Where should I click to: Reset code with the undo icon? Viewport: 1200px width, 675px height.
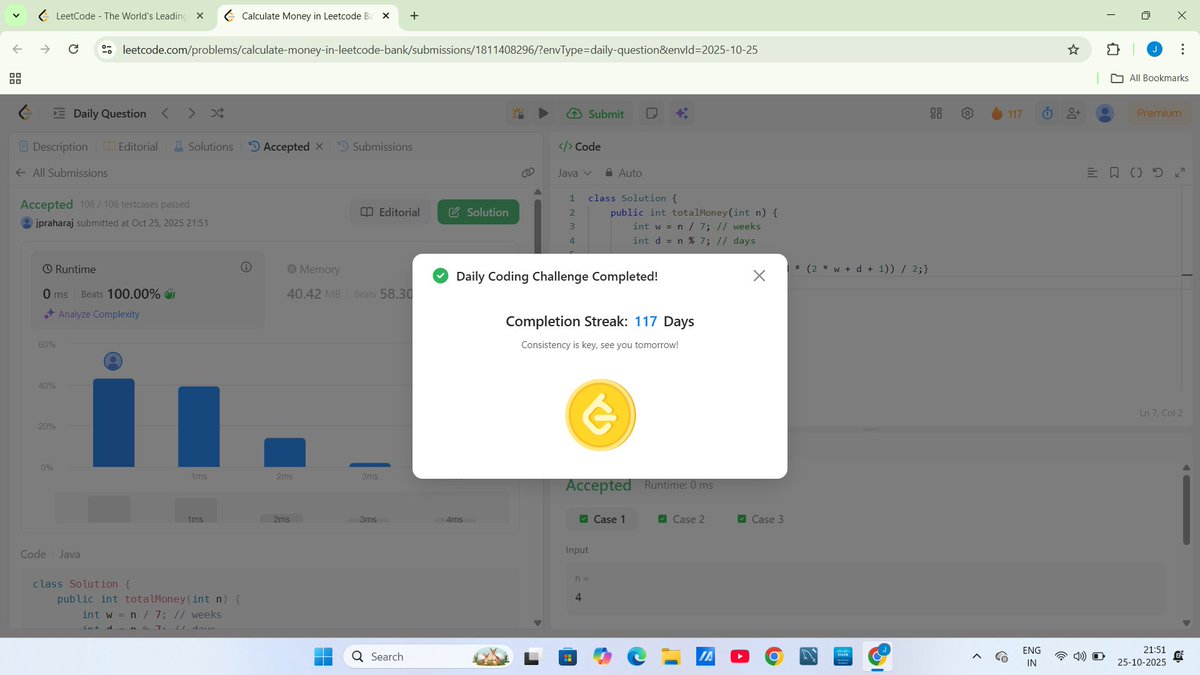click(1158, 173)
